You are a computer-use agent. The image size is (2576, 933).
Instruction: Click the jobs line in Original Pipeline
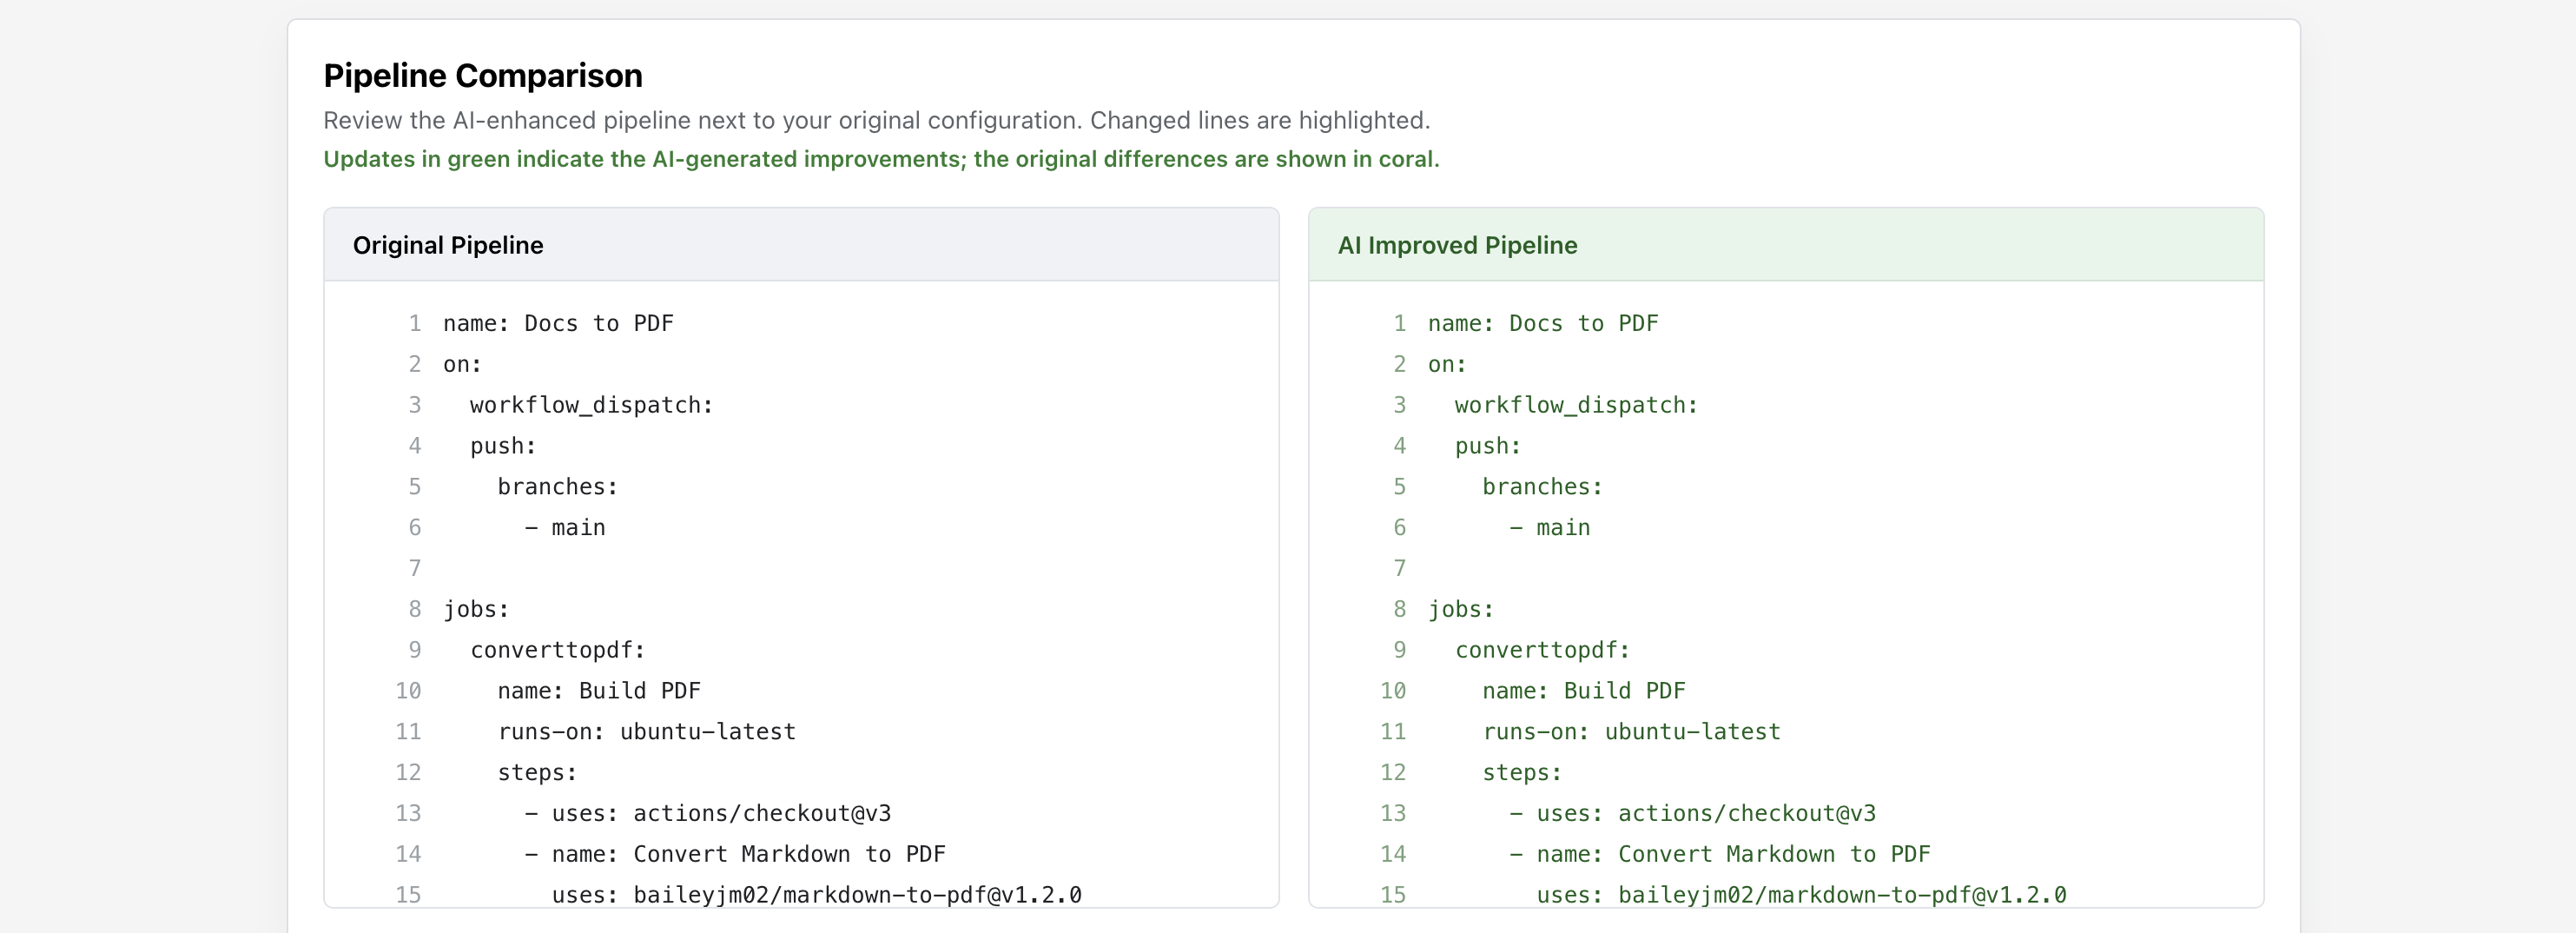click(476, 609)
